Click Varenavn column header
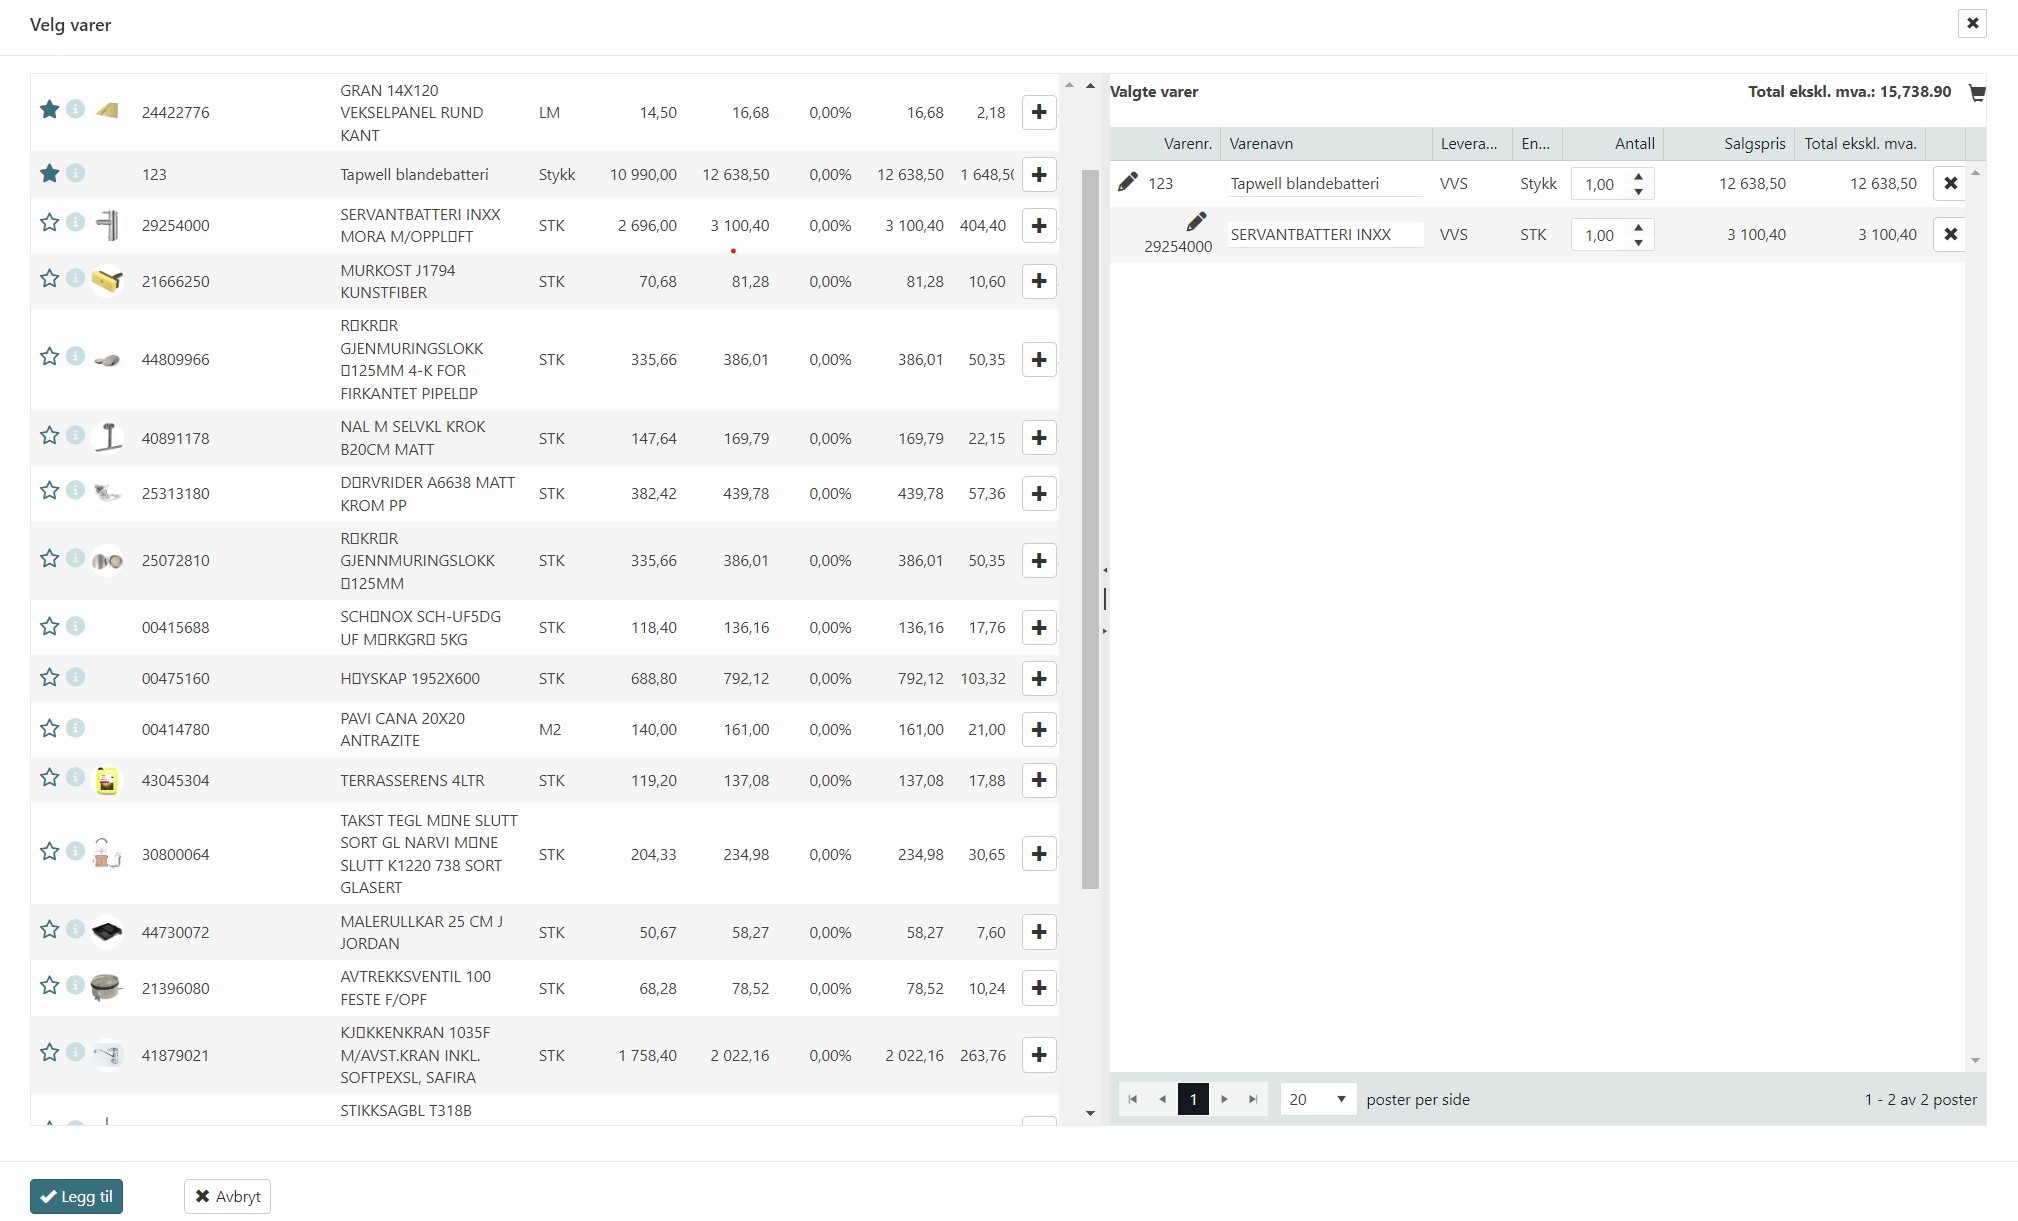The width and height of the screenshot is (2018, 1221). 1260,144
